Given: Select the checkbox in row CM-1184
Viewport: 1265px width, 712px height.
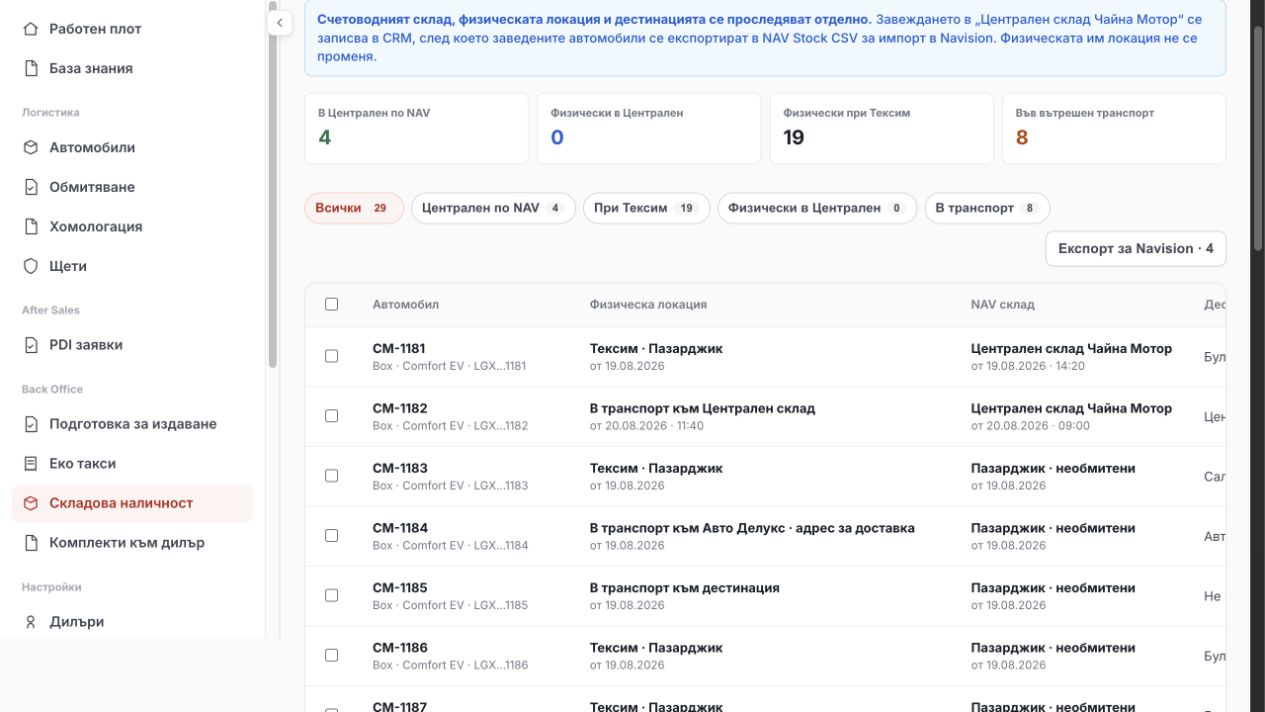Looking at the screenshot, I should [332, 536].
